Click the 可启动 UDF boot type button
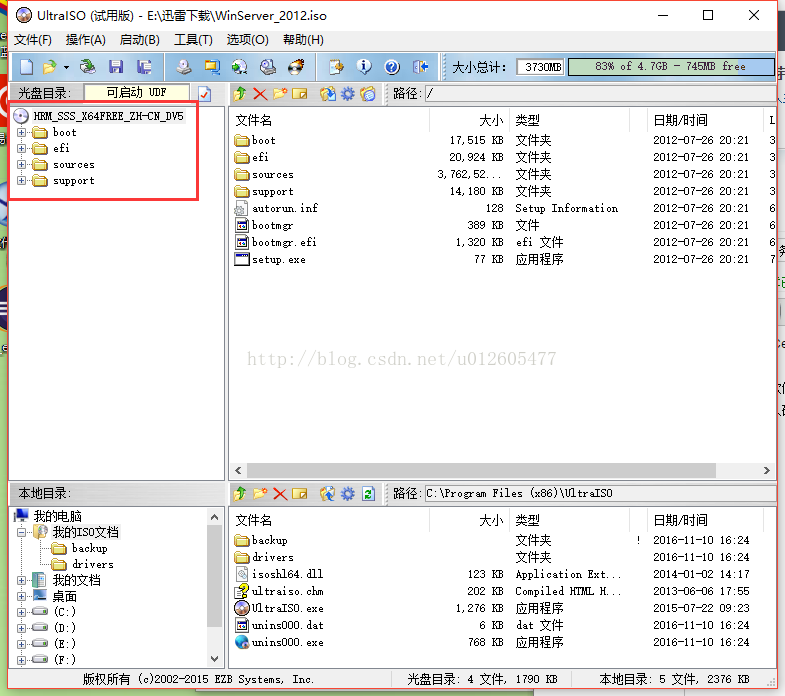 click(x=137, y=93)
